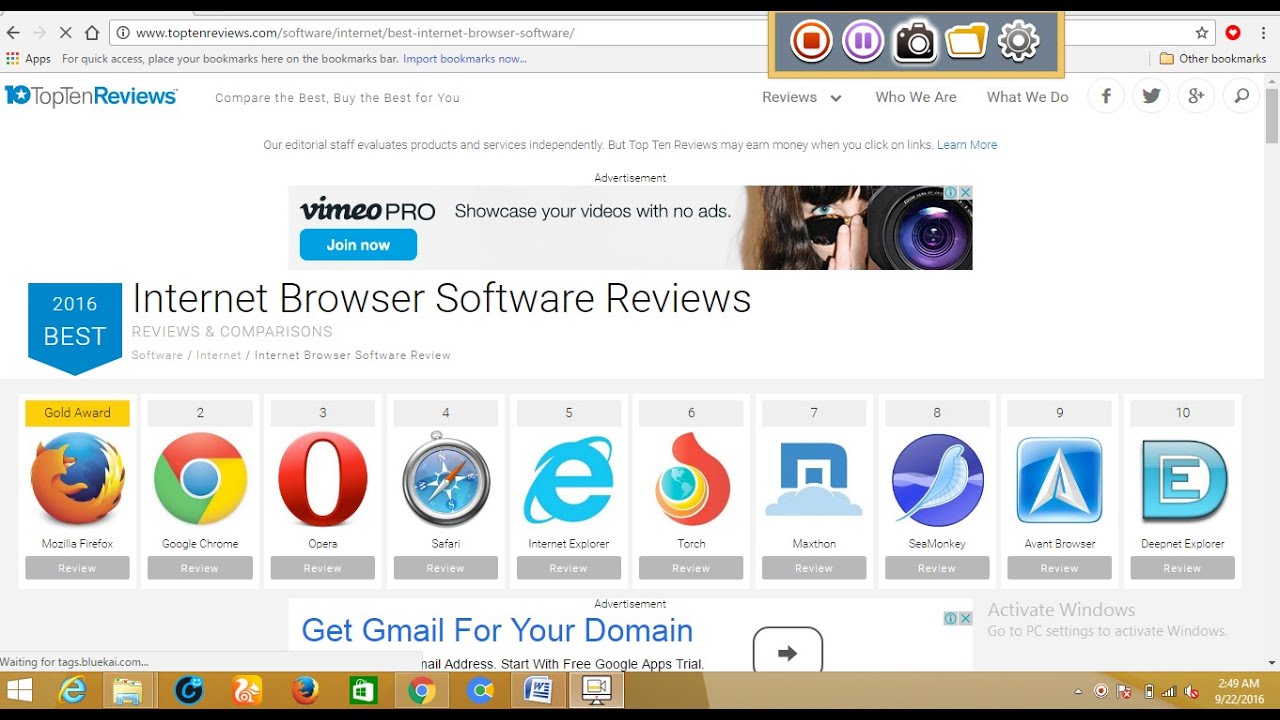Screen dimensions: 1280x720
Task: Click the Torch browser logo
Action: click(691, 479)
